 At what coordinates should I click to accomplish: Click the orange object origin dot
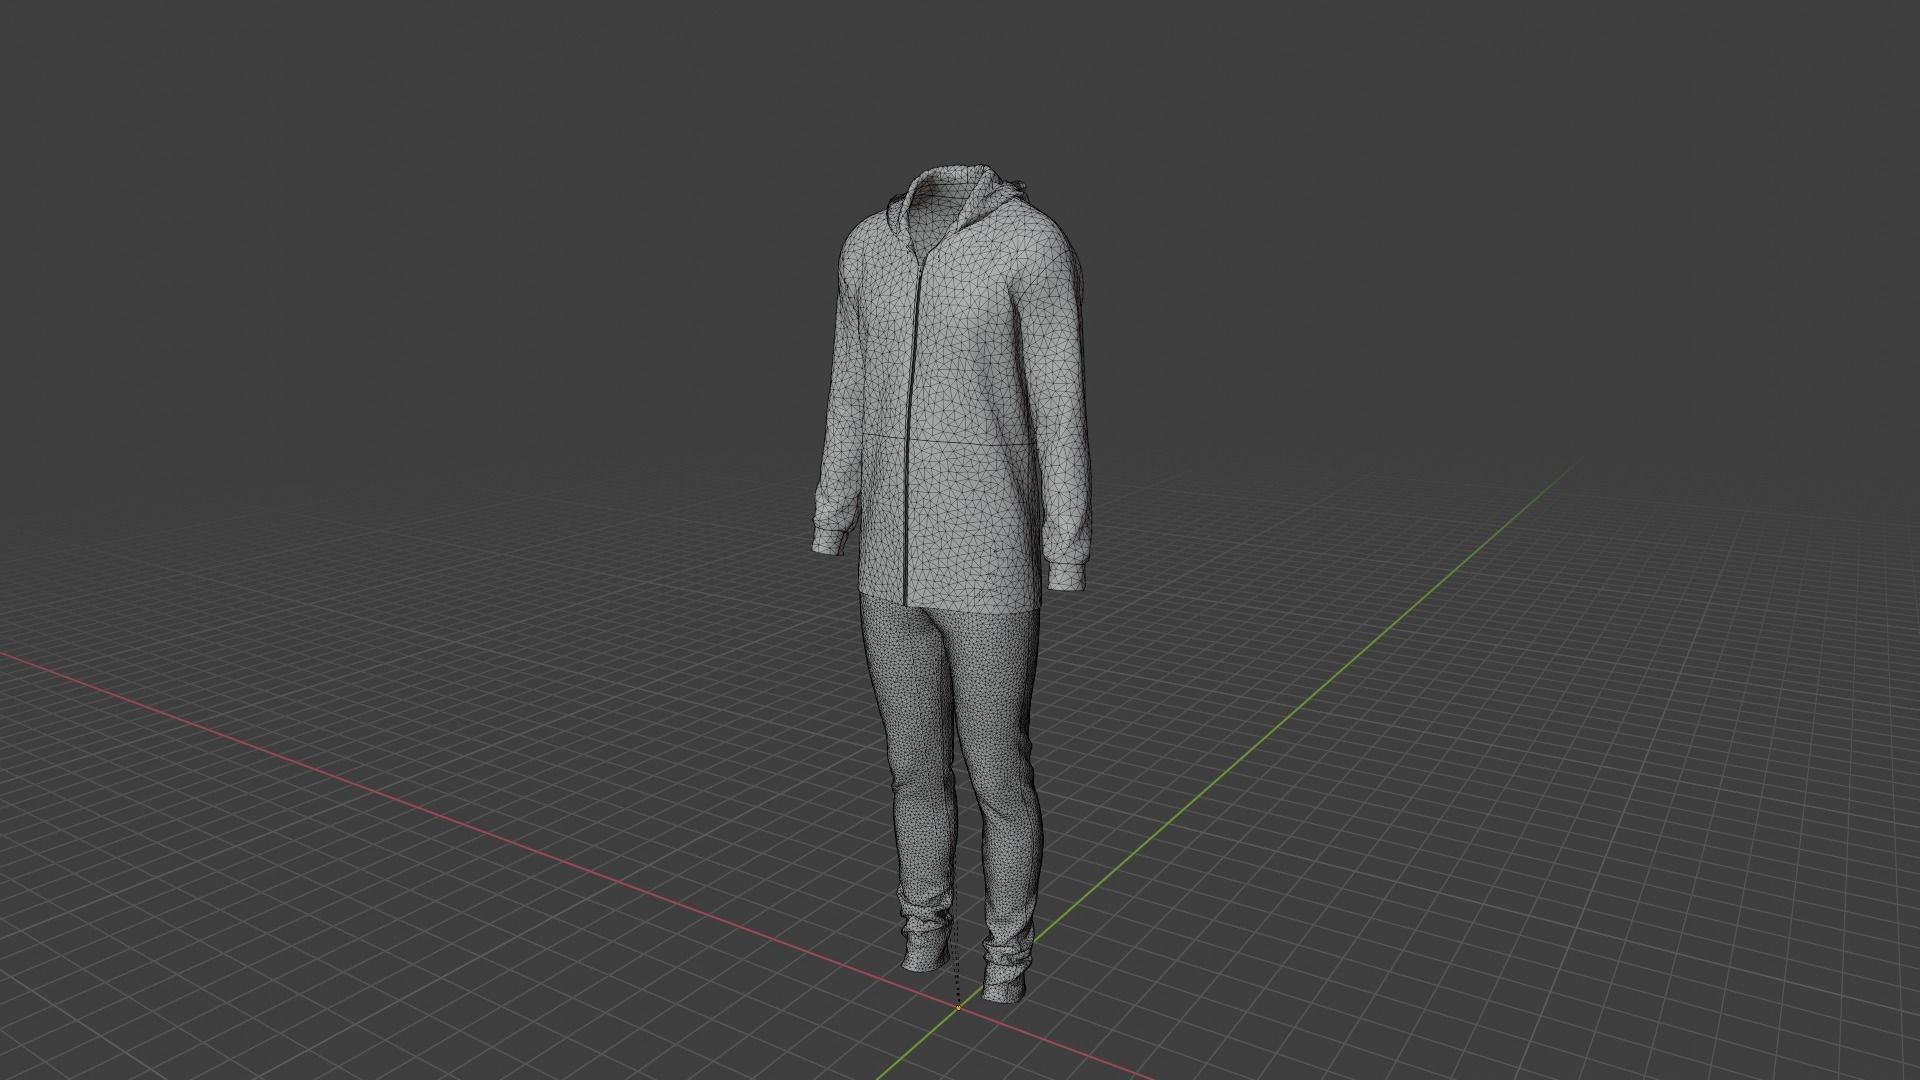958,1008
